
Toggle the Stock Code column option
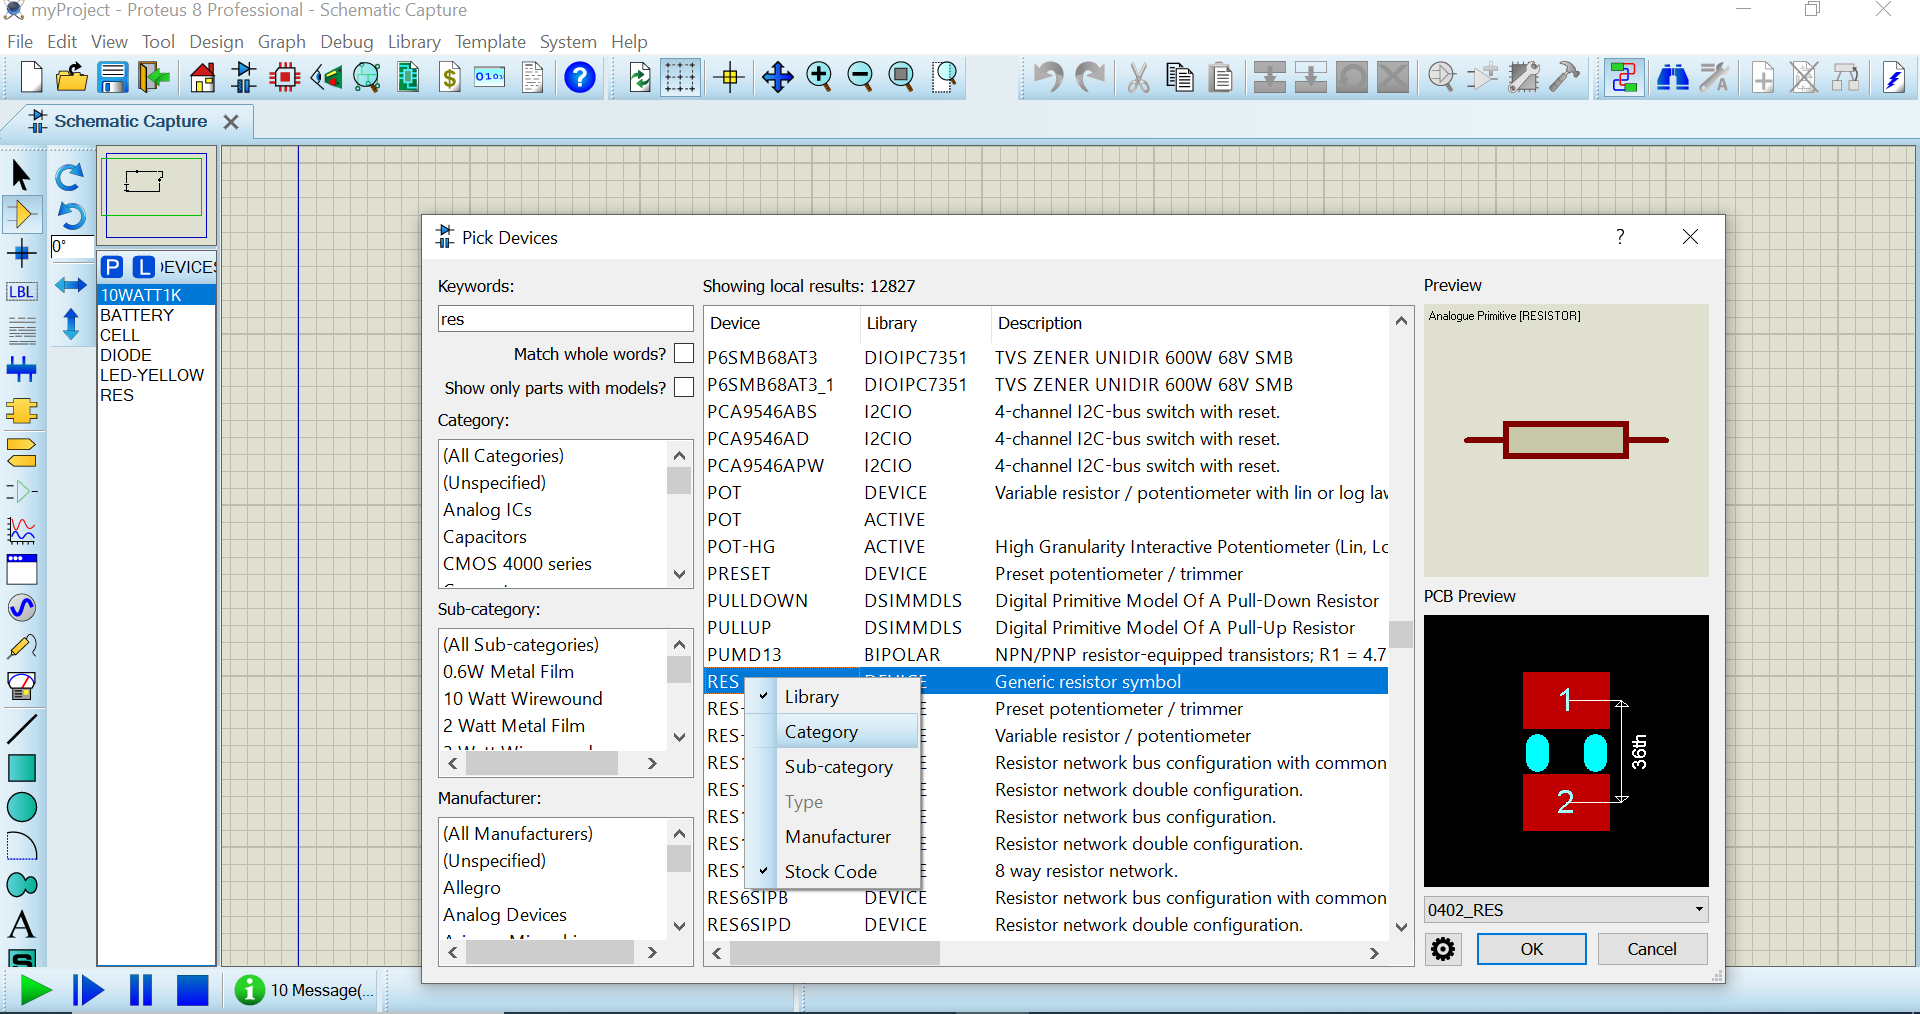point(830,871)
